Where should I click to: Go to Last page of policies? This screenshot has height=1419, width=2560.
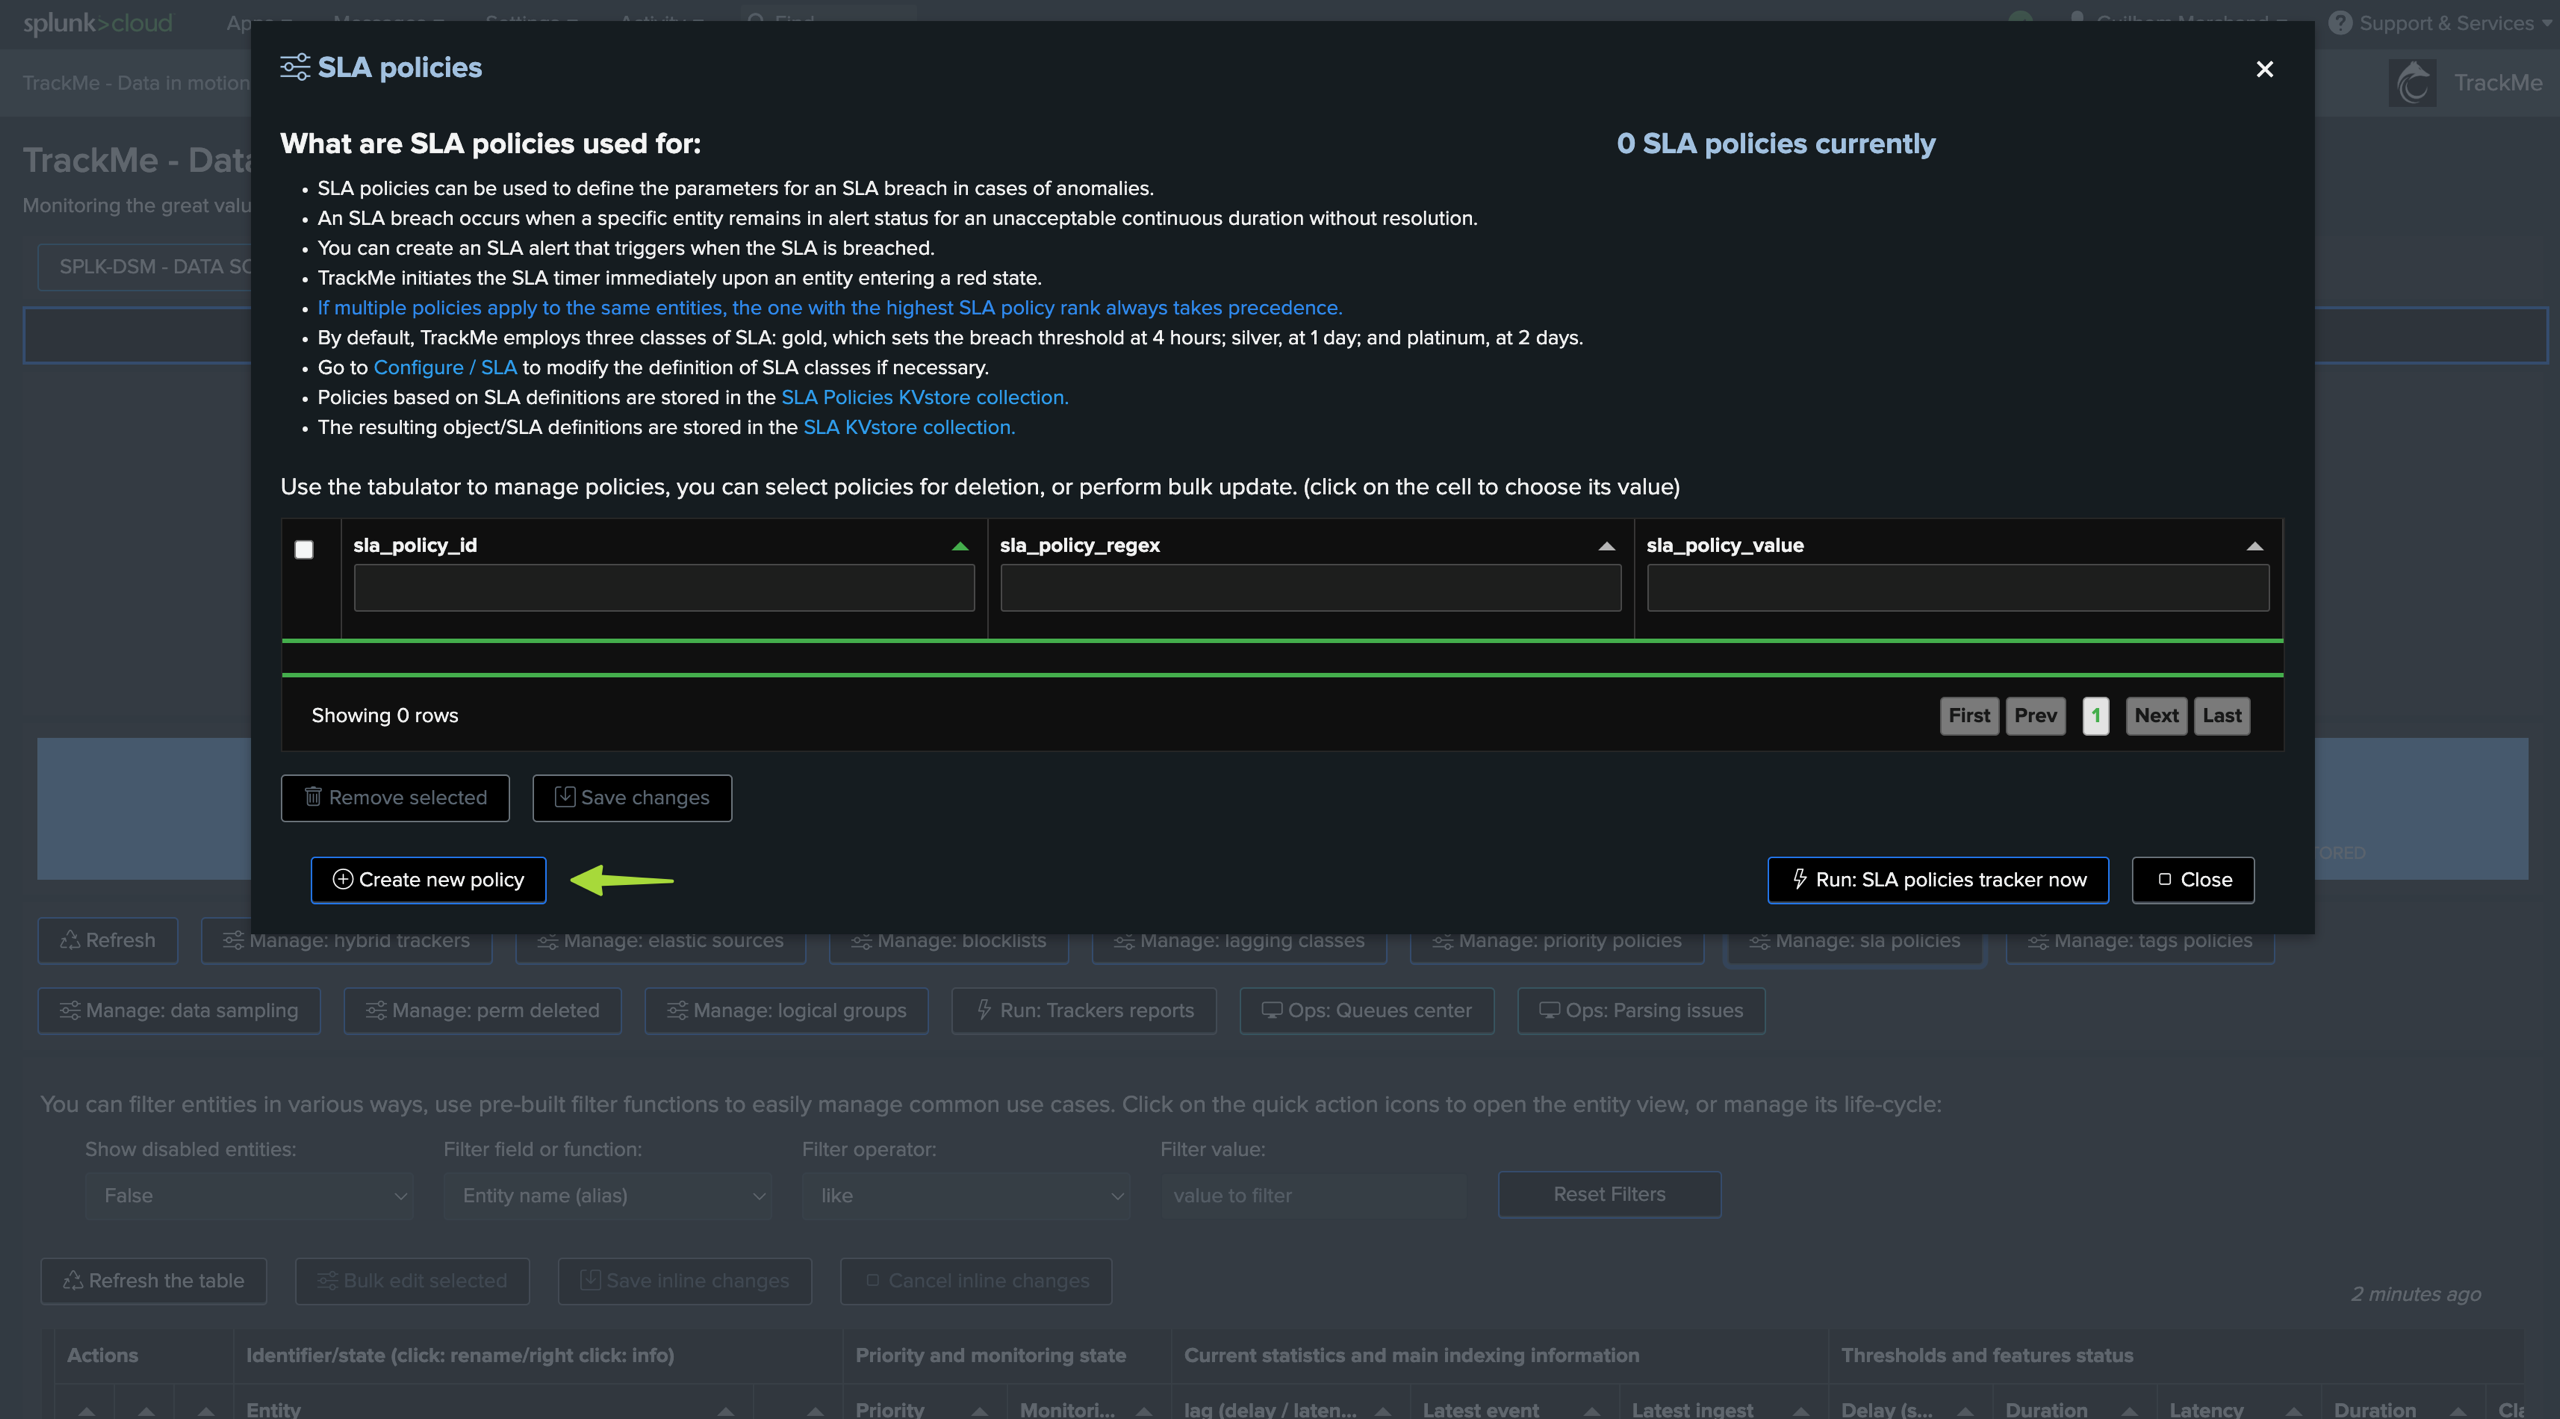click(x=2222, y=715)
